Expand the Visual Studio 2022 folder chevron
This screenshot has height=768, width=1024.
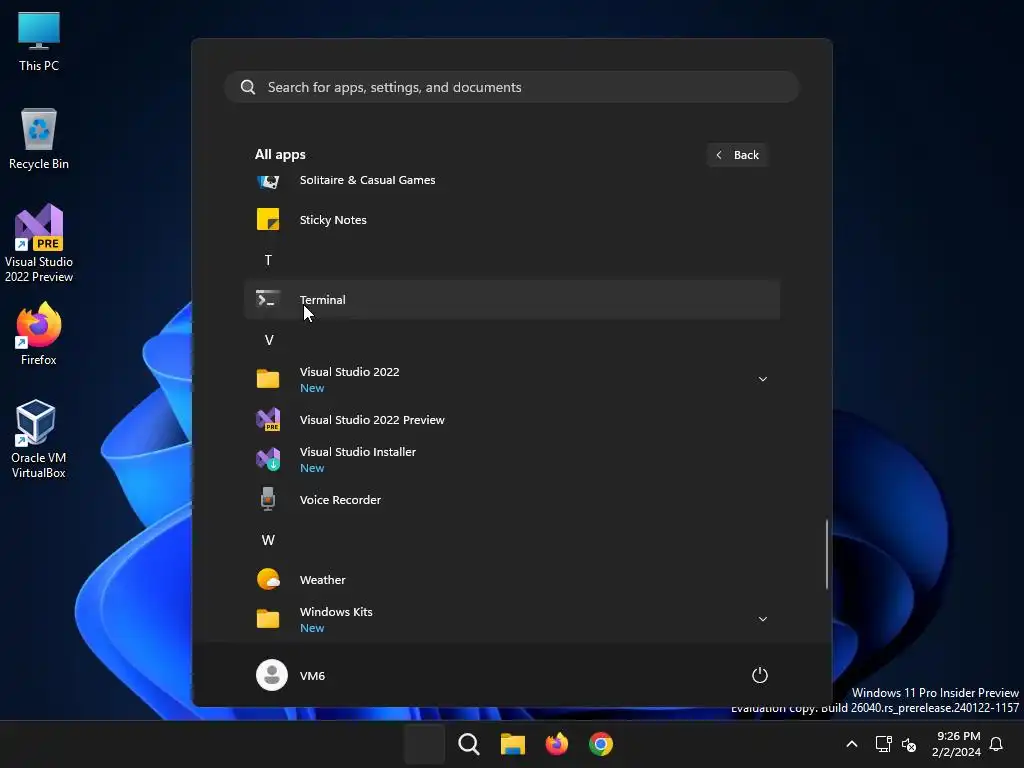762,379
